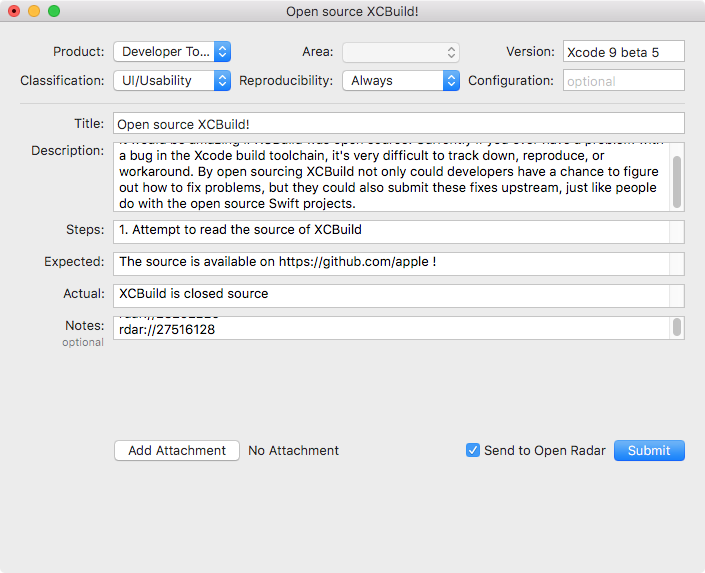The width and height of the screenshot is (705, 573).
Task: Click the Configuration optional field
Action: (x=624, y=81)
